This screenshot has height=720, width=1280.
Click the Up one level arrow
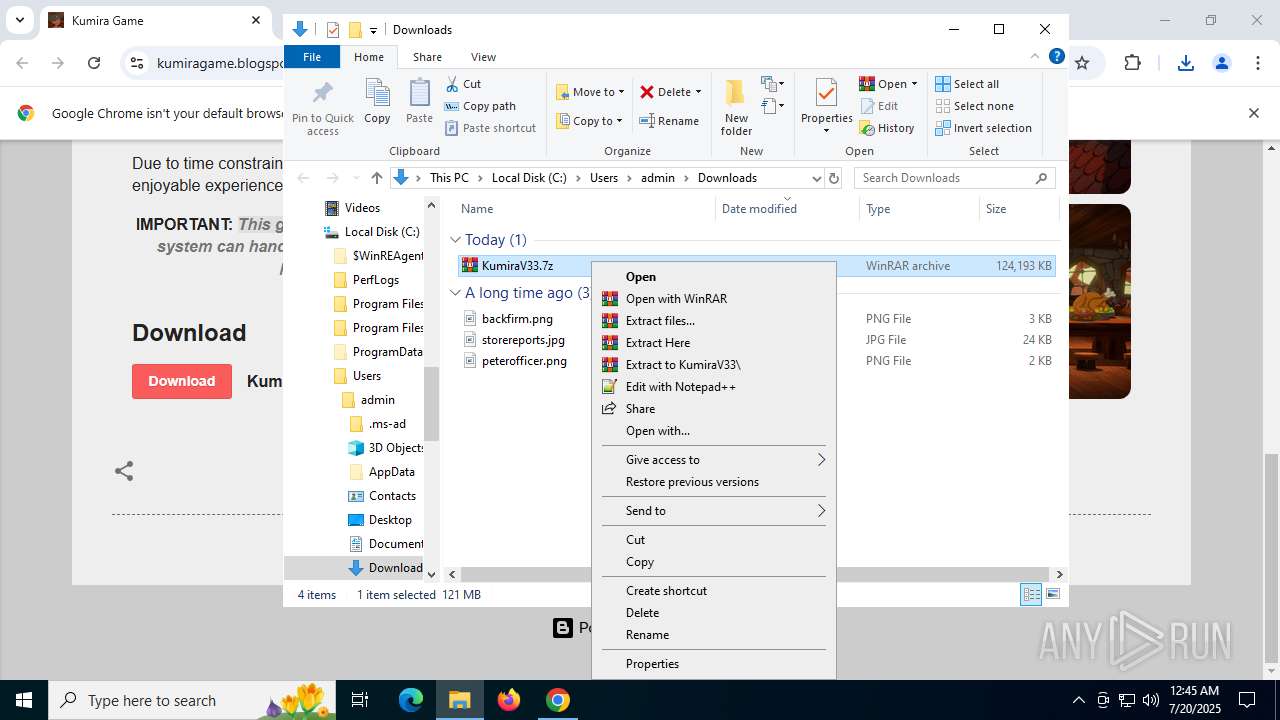(x=376, y=178)
